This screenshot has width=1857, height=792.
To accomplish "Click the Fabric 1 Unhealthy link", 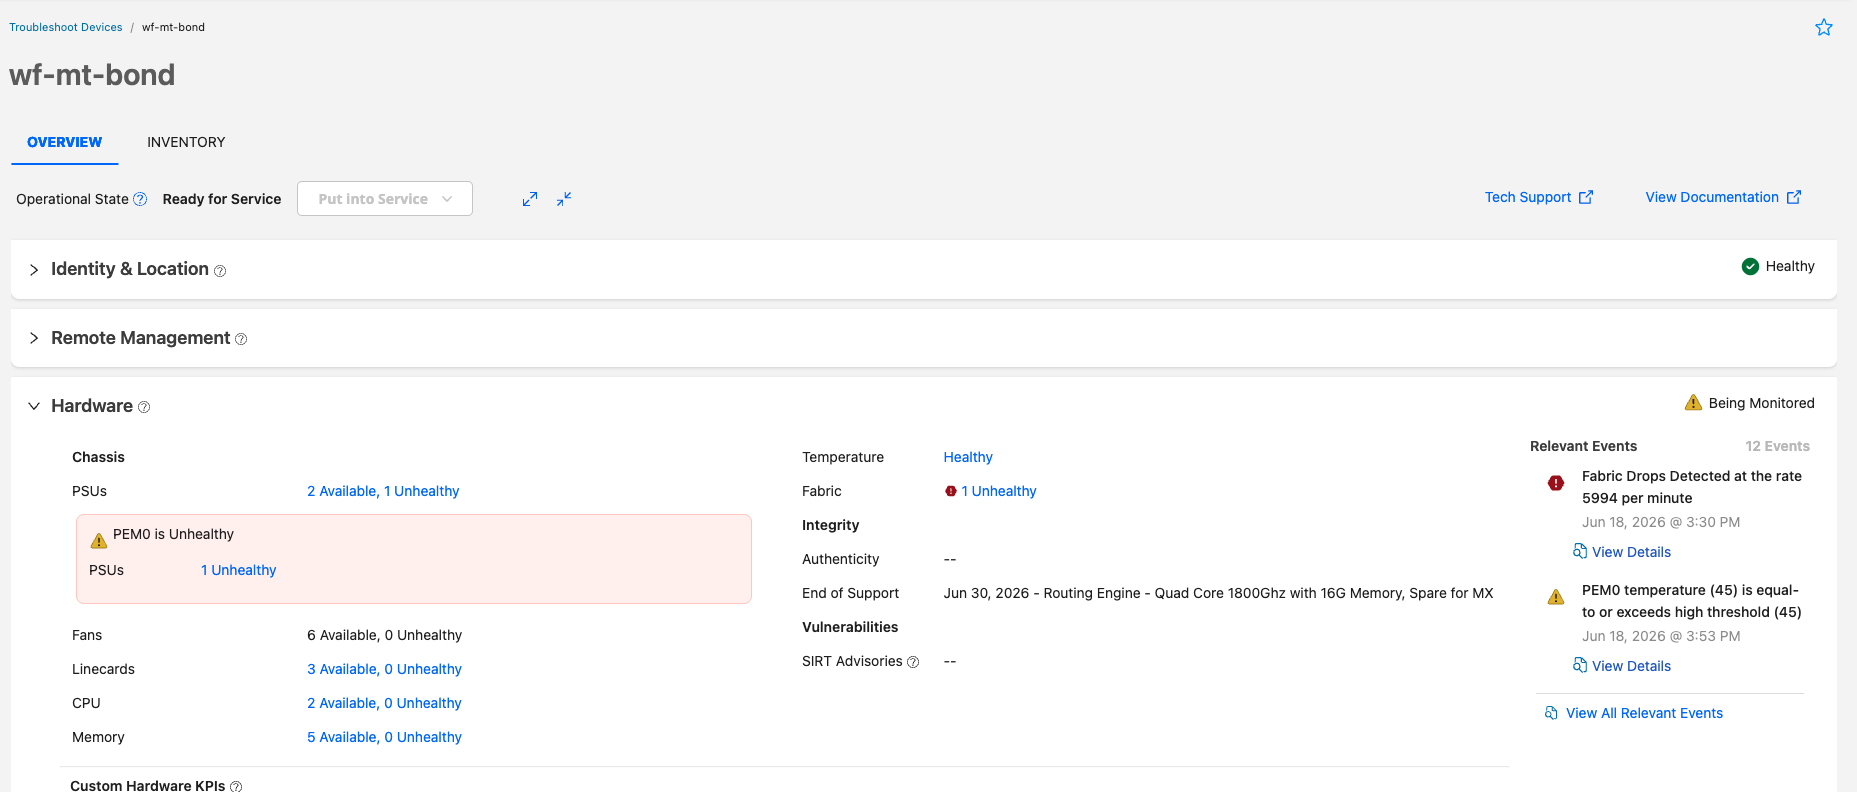I will click(999, 491).
